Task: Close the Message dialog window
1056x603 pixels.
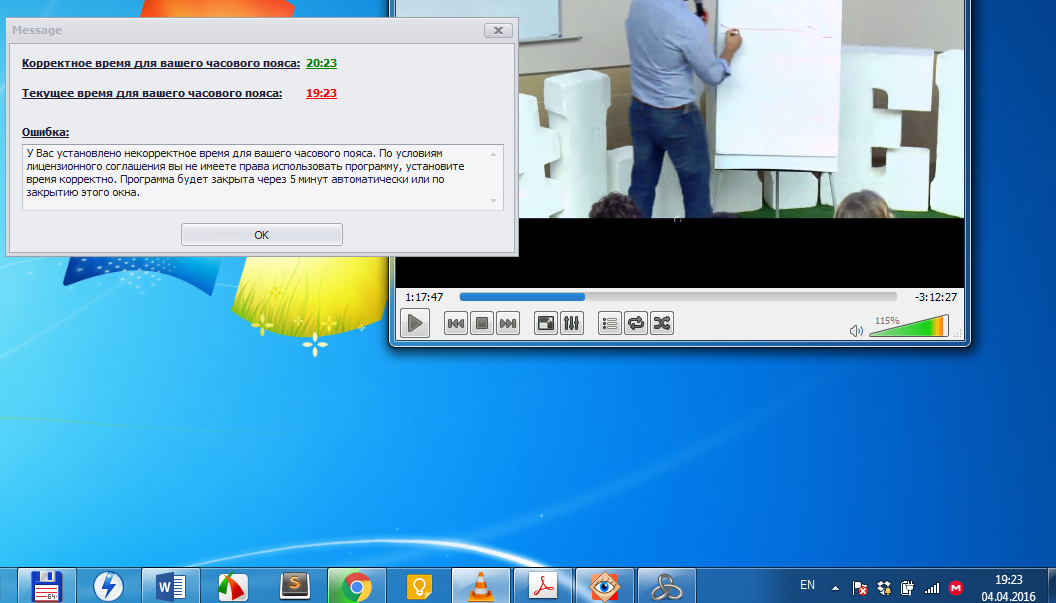Action: click(498, 30)
